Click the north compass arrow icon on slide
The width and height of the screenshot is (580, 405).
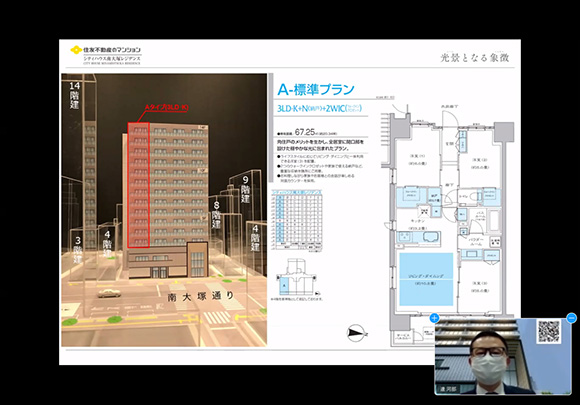357,333
